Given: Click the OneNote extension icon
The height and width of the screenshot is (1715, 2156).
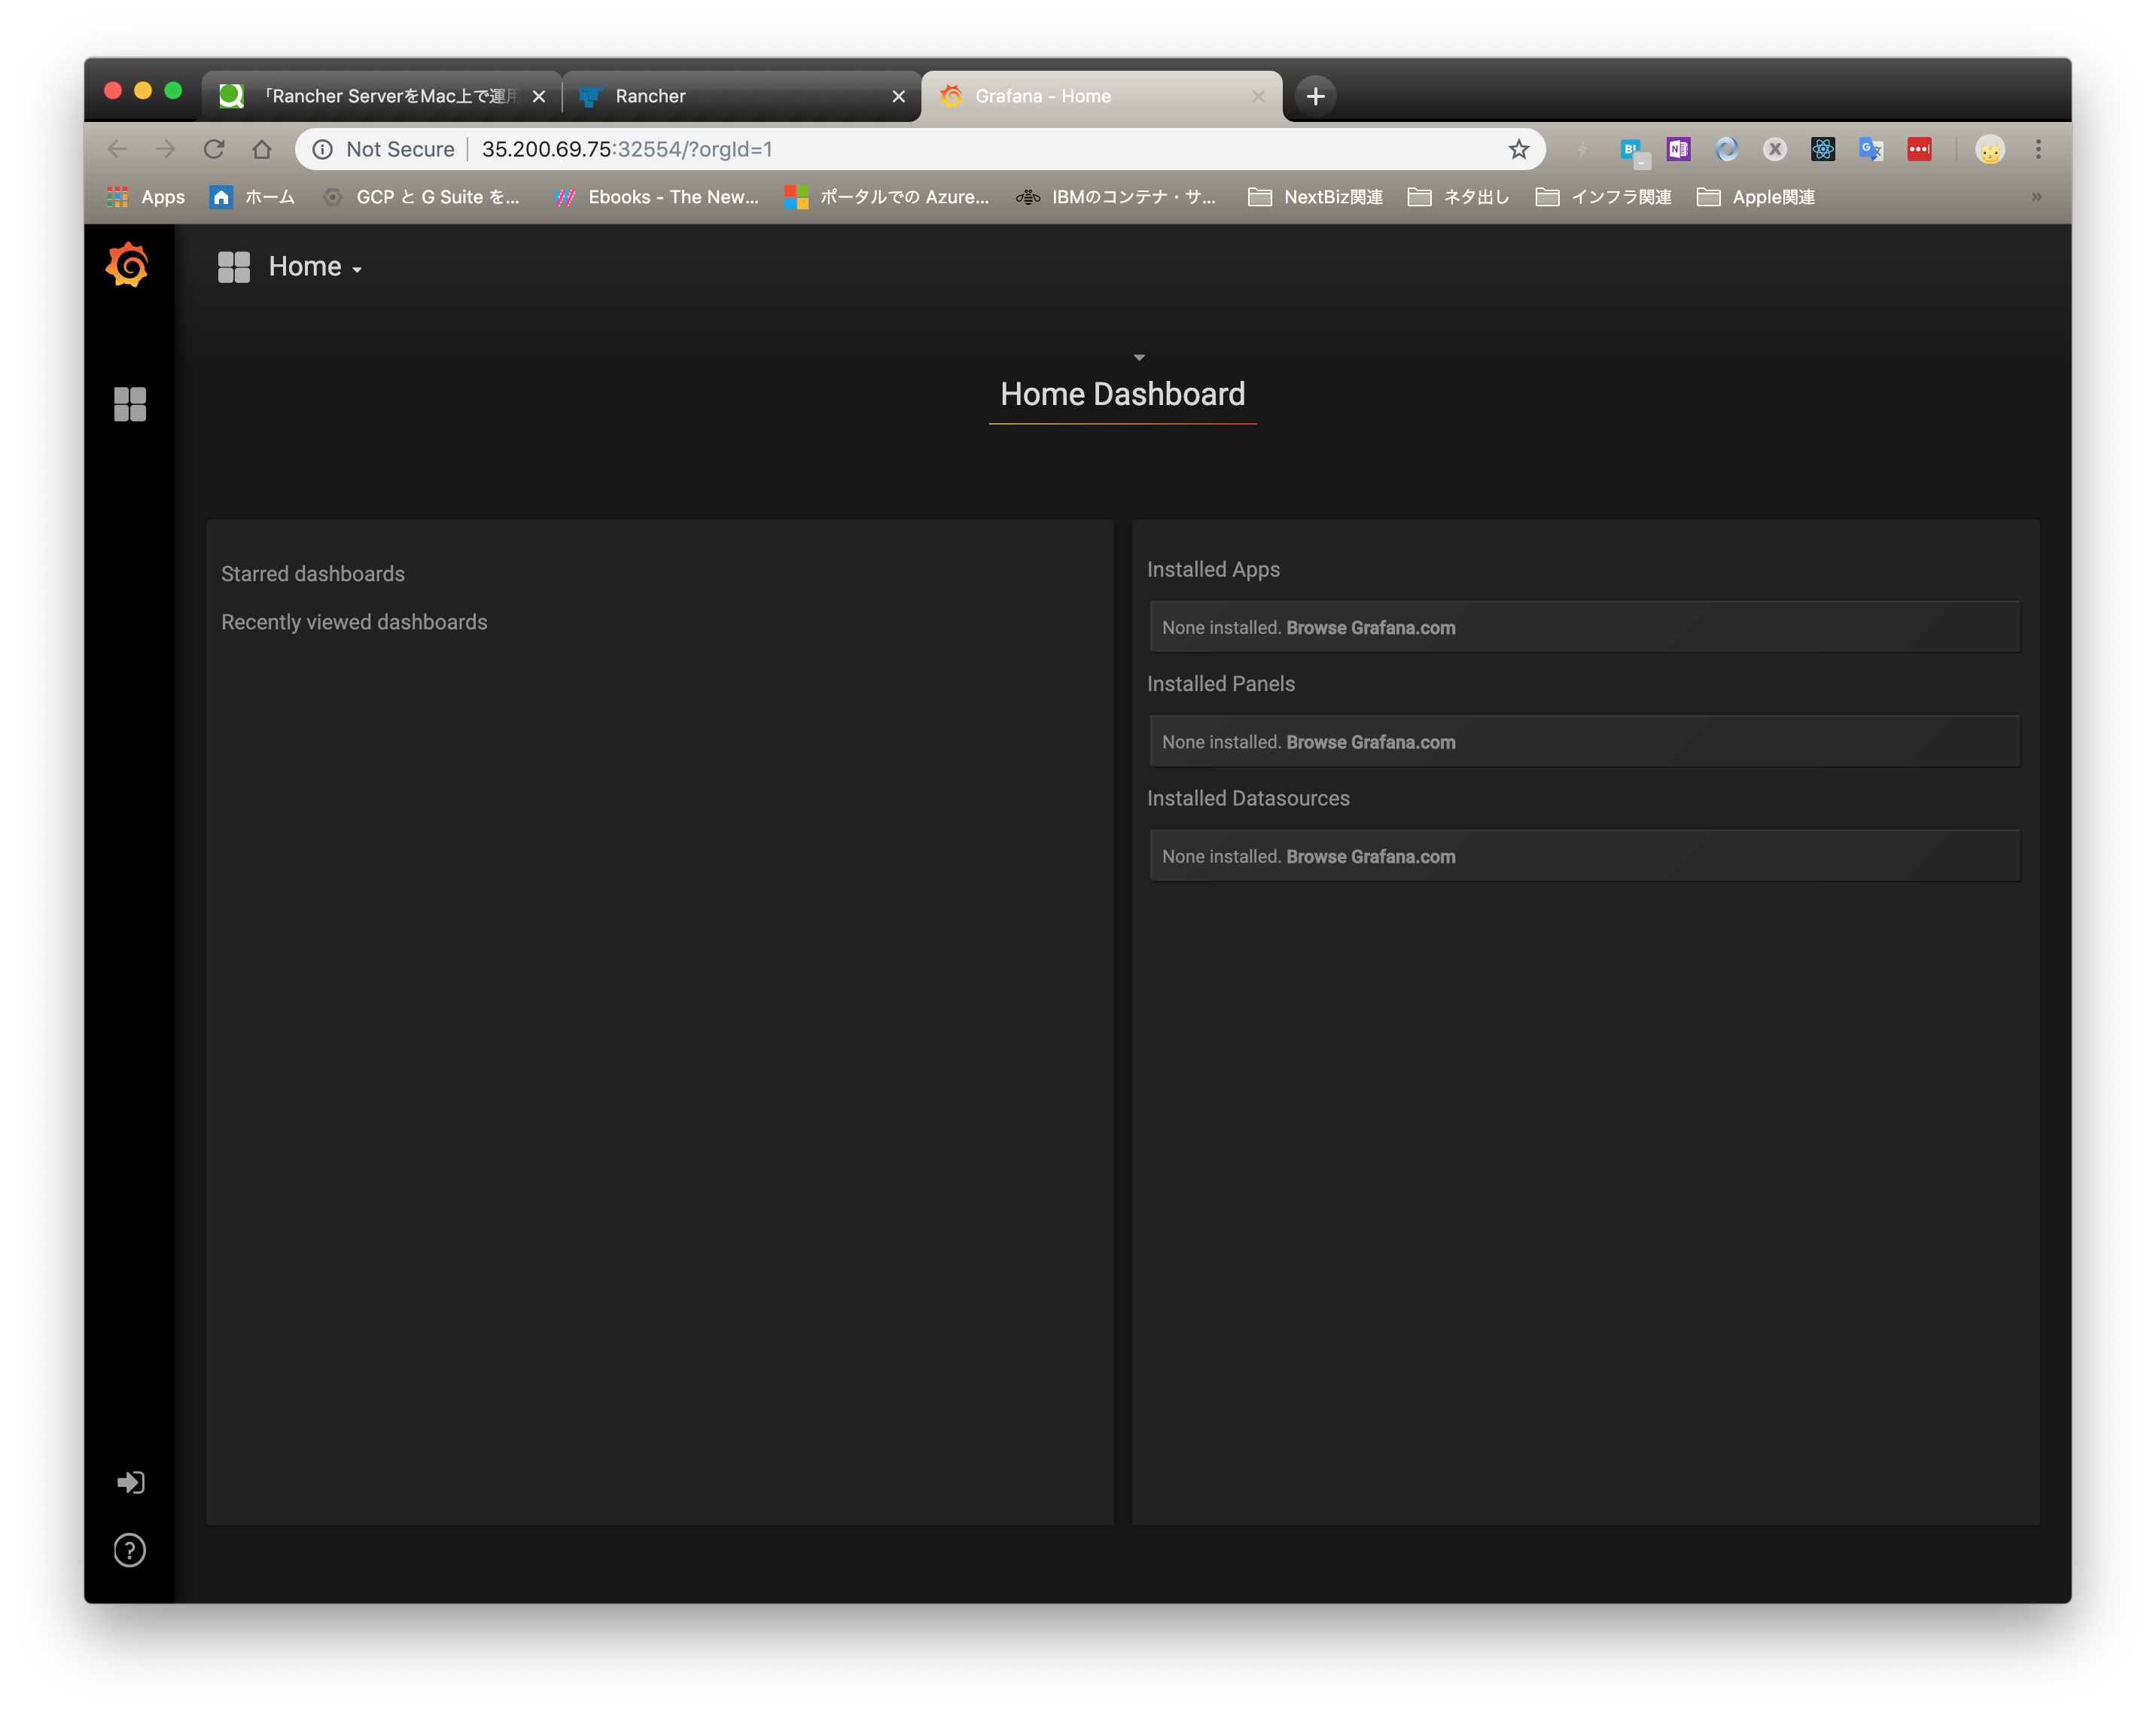Looking at the screenshot, I should tap(1678, 149).
